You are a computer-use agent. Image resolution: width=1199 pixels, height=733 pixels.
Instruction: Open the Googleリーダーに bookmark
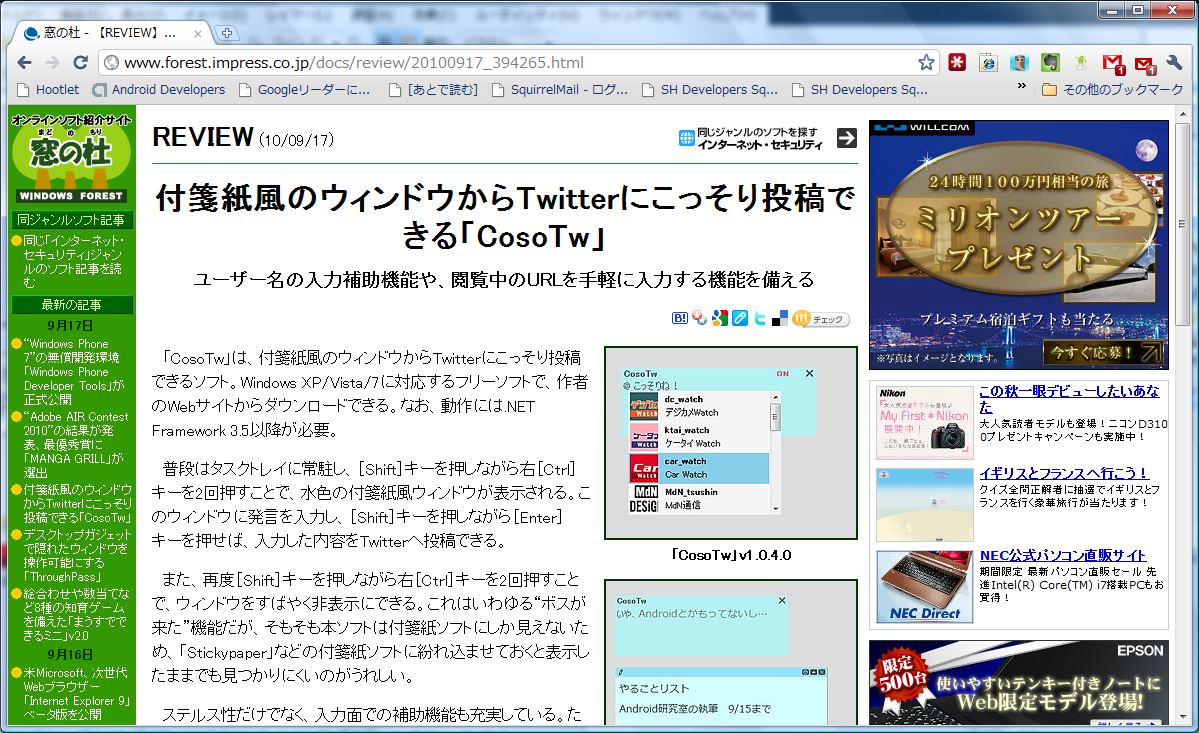point(305,89)
